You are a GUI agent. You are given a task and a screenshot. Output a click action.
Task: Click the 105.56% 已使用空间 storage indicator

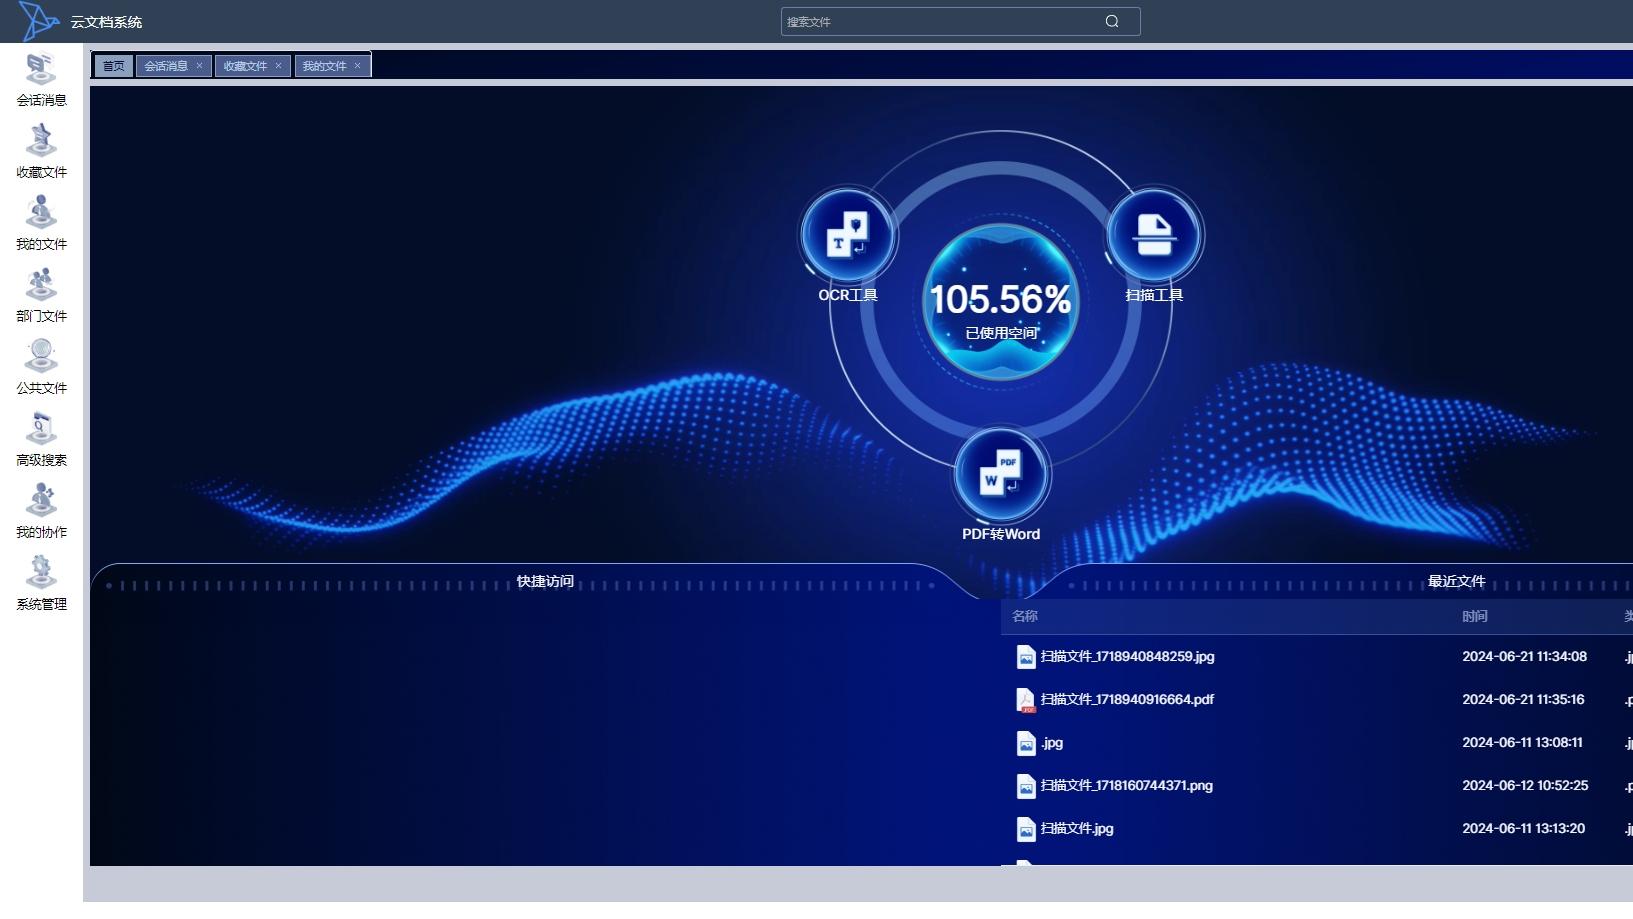click(x=1000, y=304)
